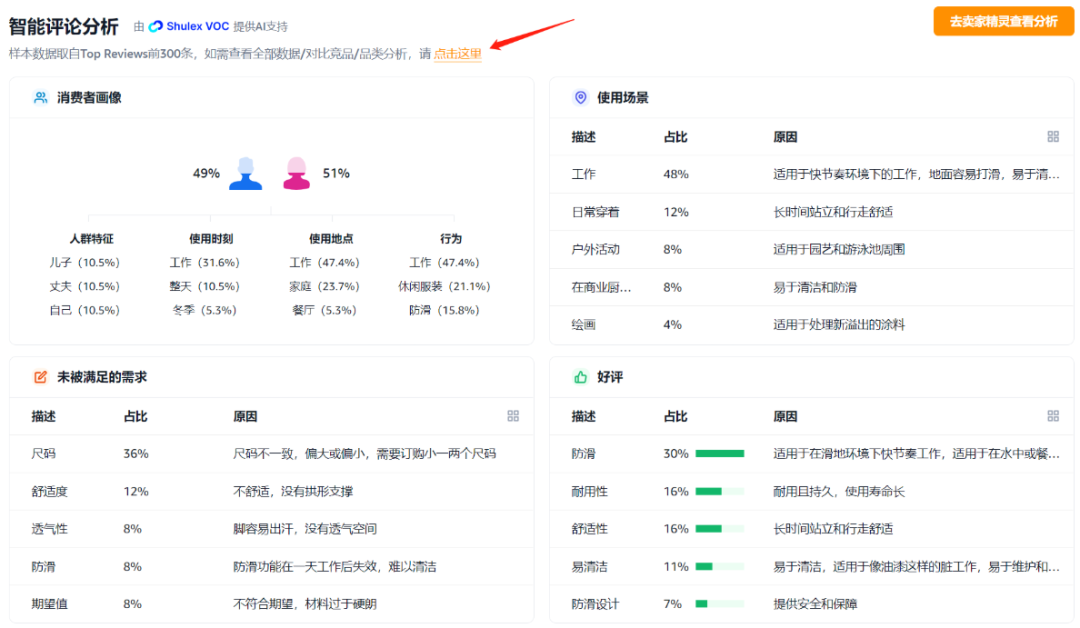Click 原因 header in 使用场景 table

pos(785,136)
